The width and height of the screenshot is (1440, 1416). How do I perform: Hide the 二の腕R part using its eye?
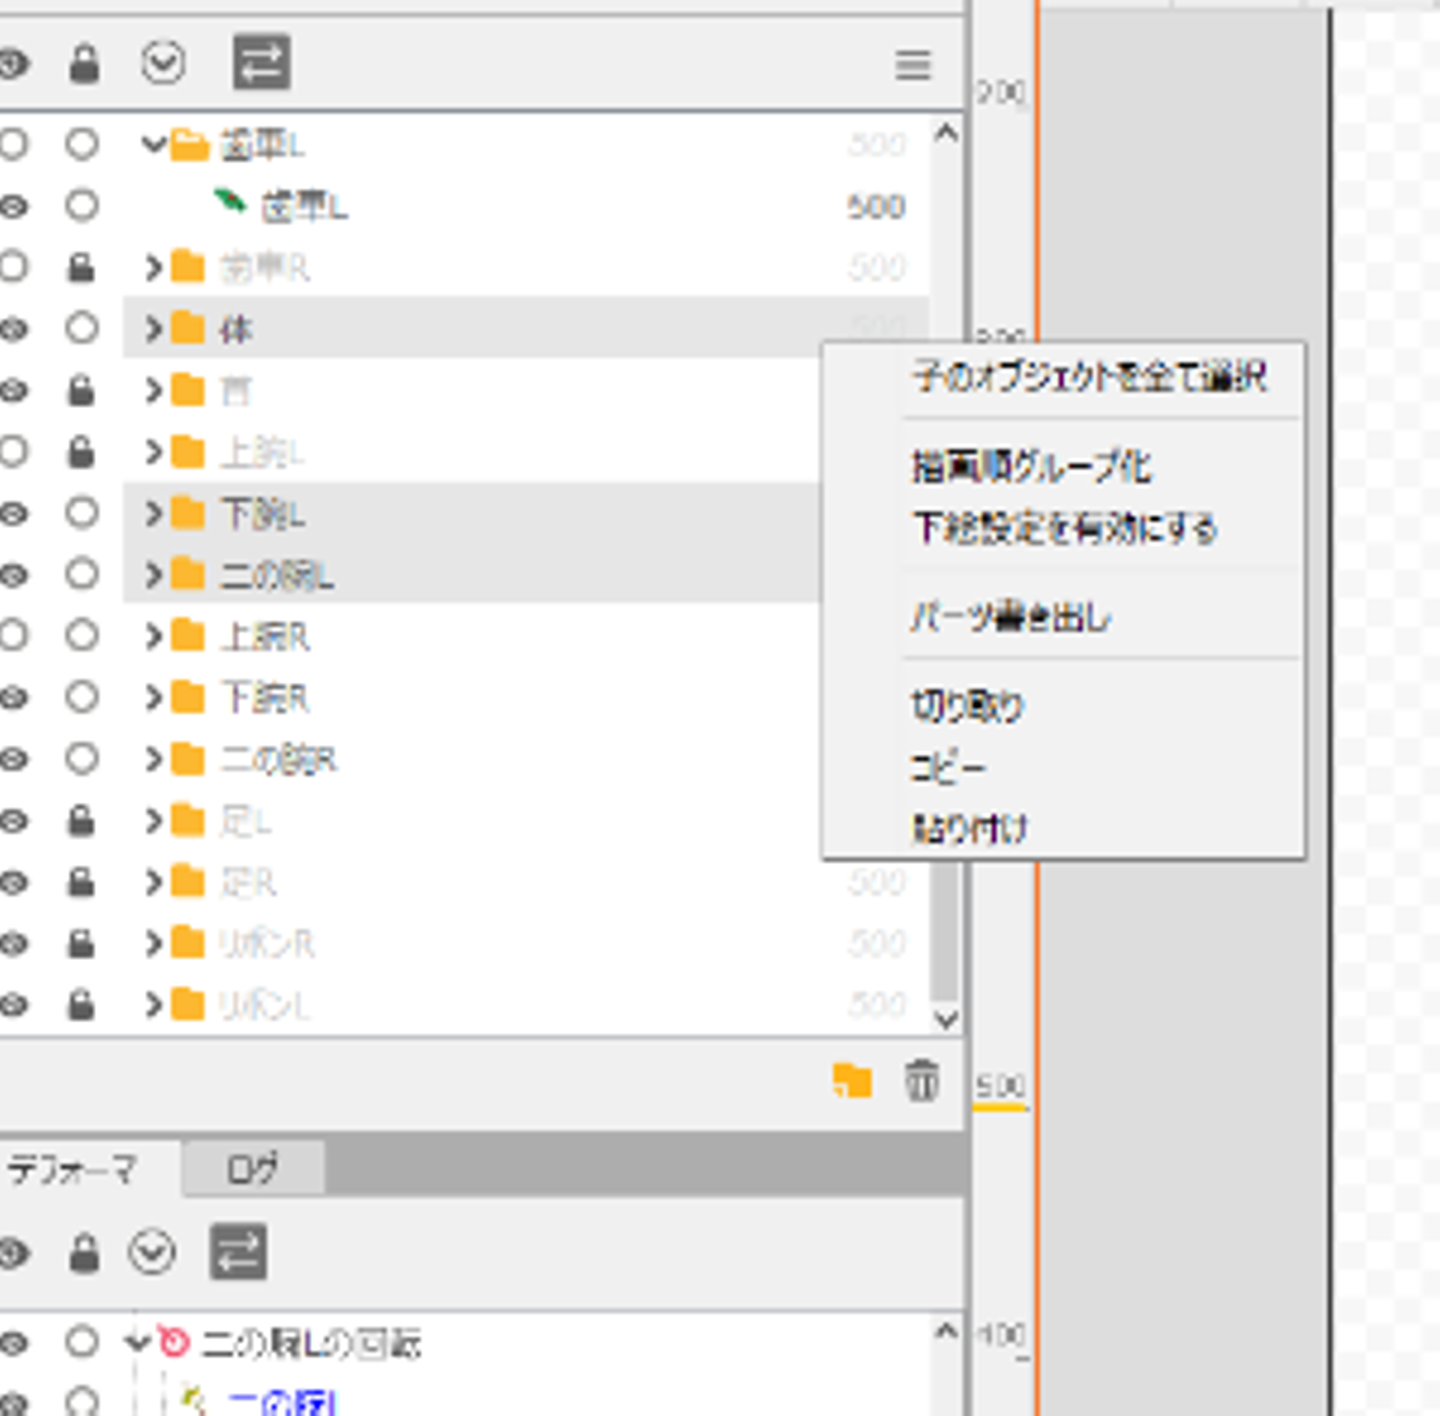tap(12, 760)
